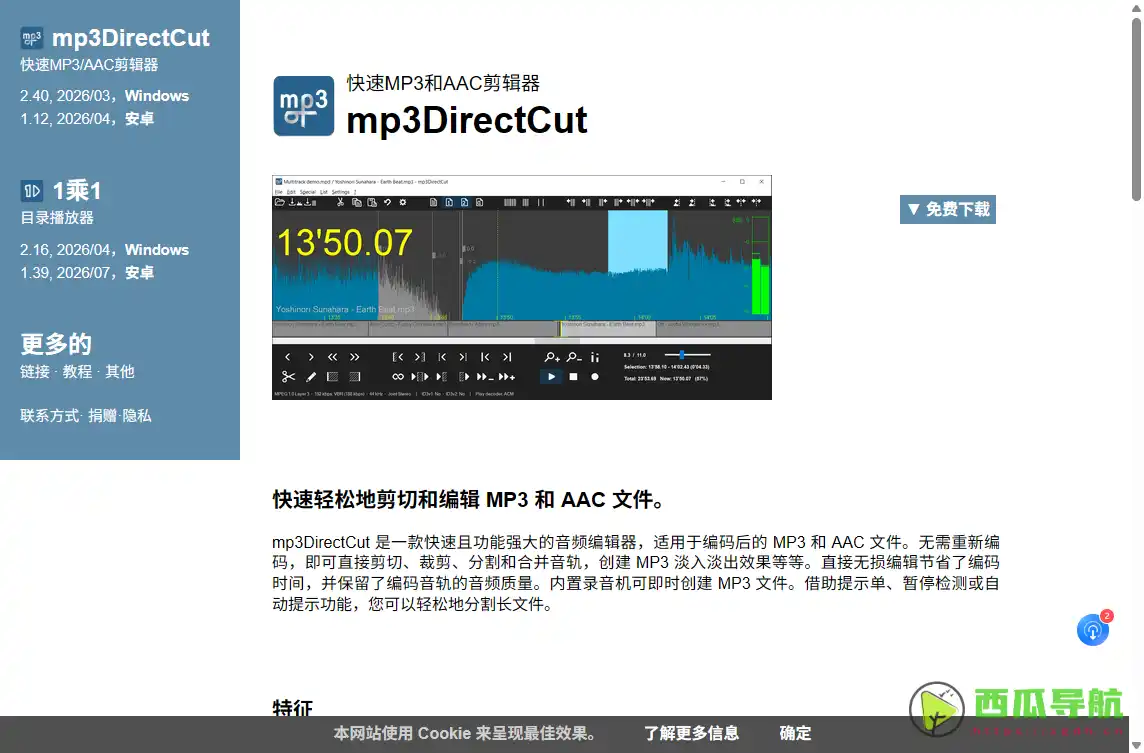Click the heading 快速轻松地剪切和编辑 MP3 和 AAC 文件
The image size is (1144, 753).
pyautogui.click(x=470, y=500)
